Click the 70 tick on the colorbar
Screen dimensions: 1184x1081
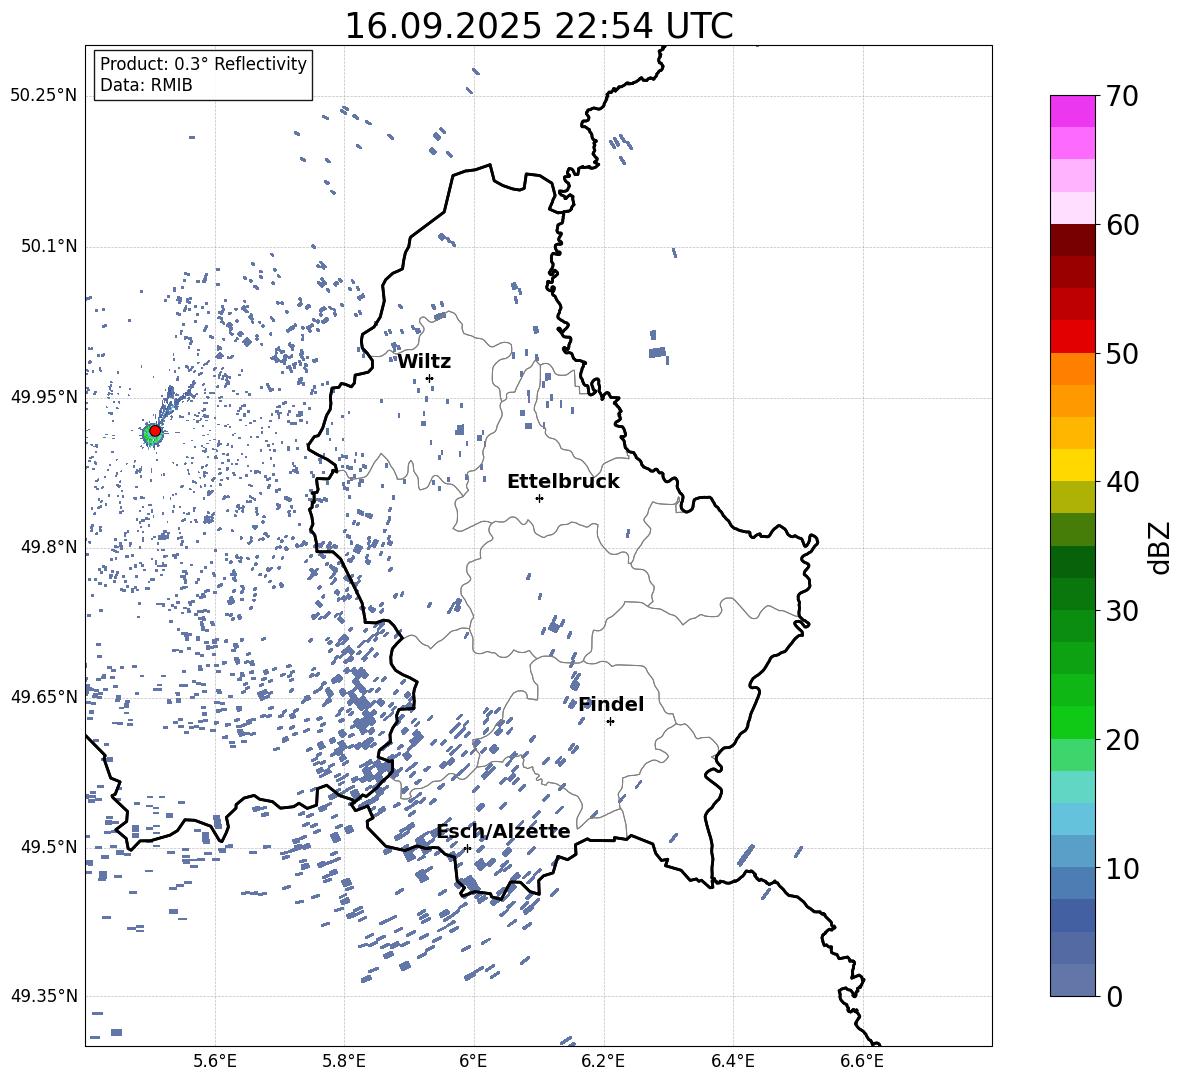tap(1122, 96)
